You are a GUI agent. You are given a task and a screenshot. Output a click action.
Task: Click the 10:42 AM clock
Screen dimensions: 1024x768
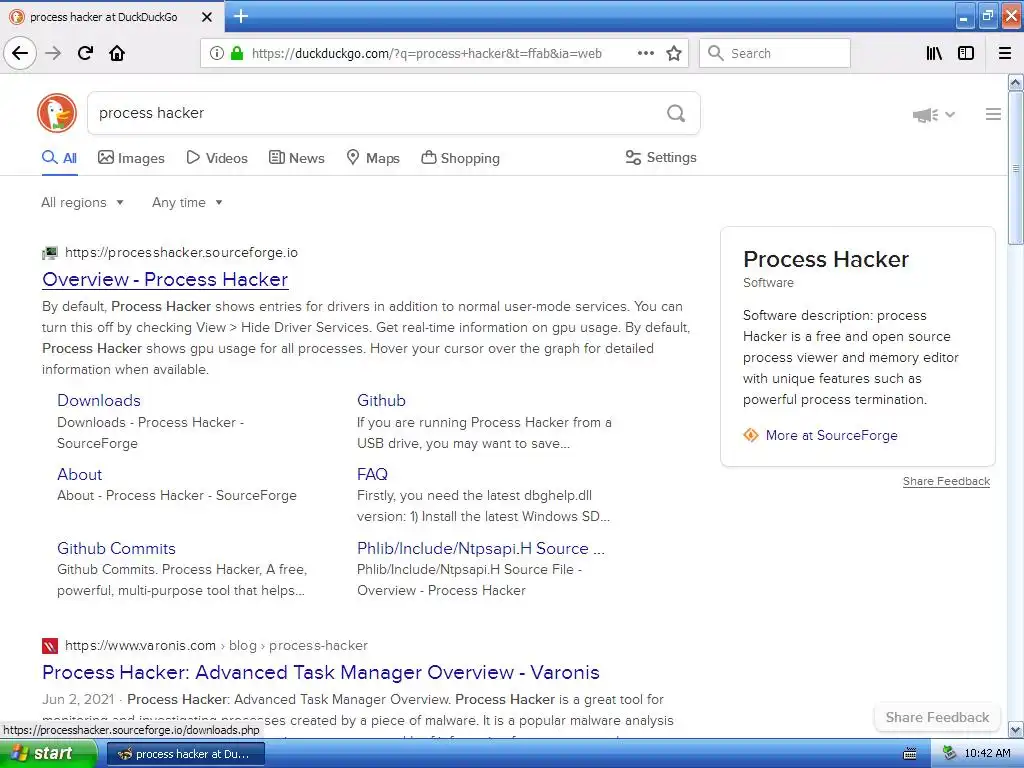pos(987,754)
